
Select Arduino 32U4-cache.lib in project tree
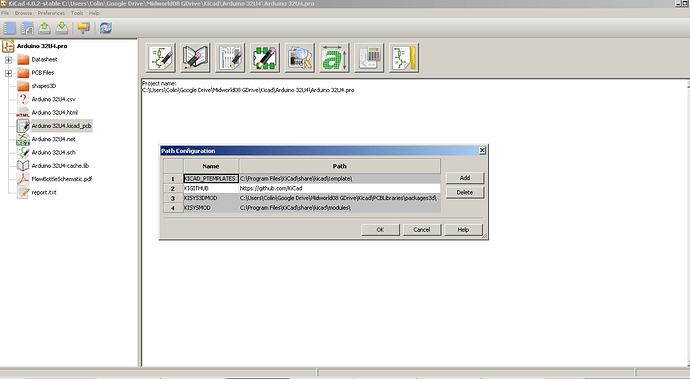[60, 166]
